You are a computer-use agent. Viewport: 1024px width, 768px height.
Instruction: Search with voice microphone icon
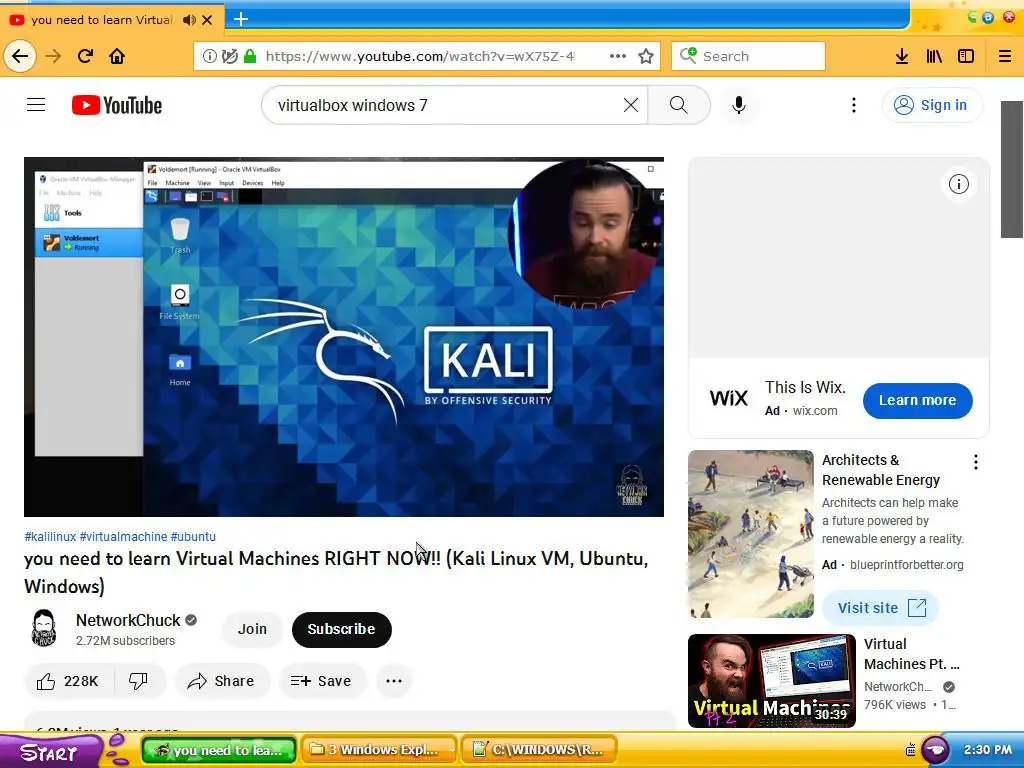click(739, 105)
